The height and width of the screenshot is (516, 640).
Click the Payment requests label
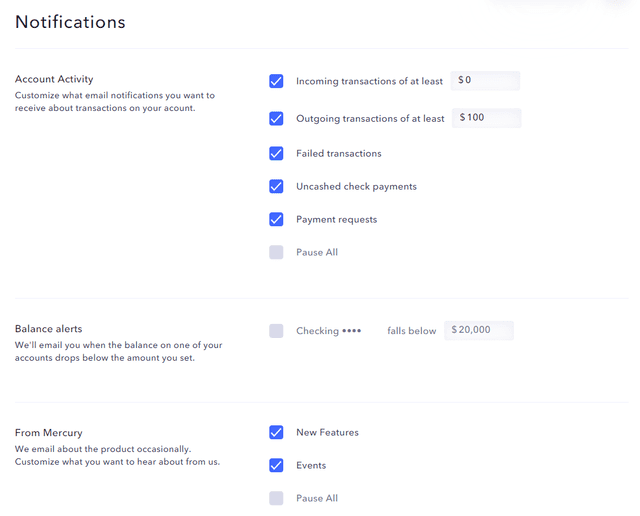tap(337, 220)
